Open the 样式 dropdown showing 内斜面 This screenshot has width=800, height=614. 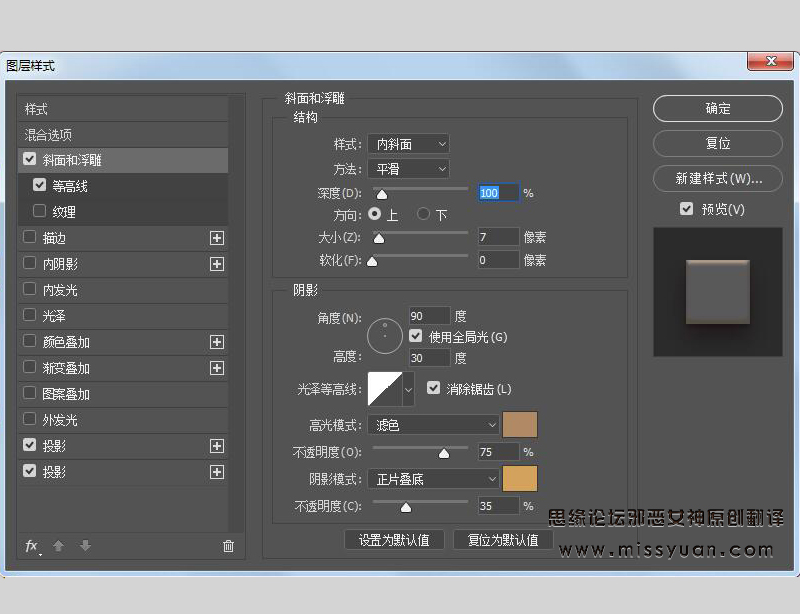[x=408, y=143]
